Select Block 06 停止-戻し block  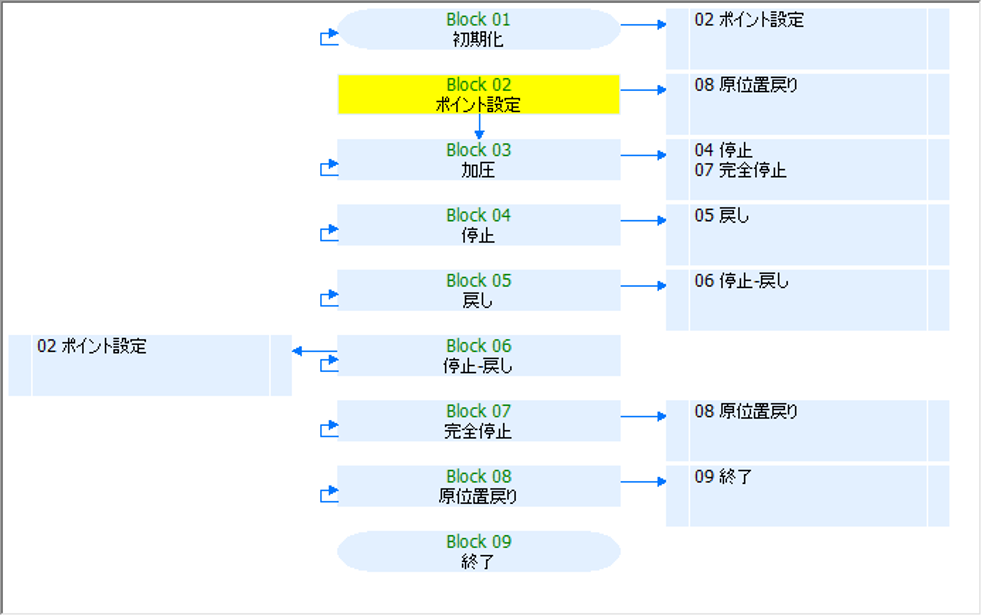point(478,355)
